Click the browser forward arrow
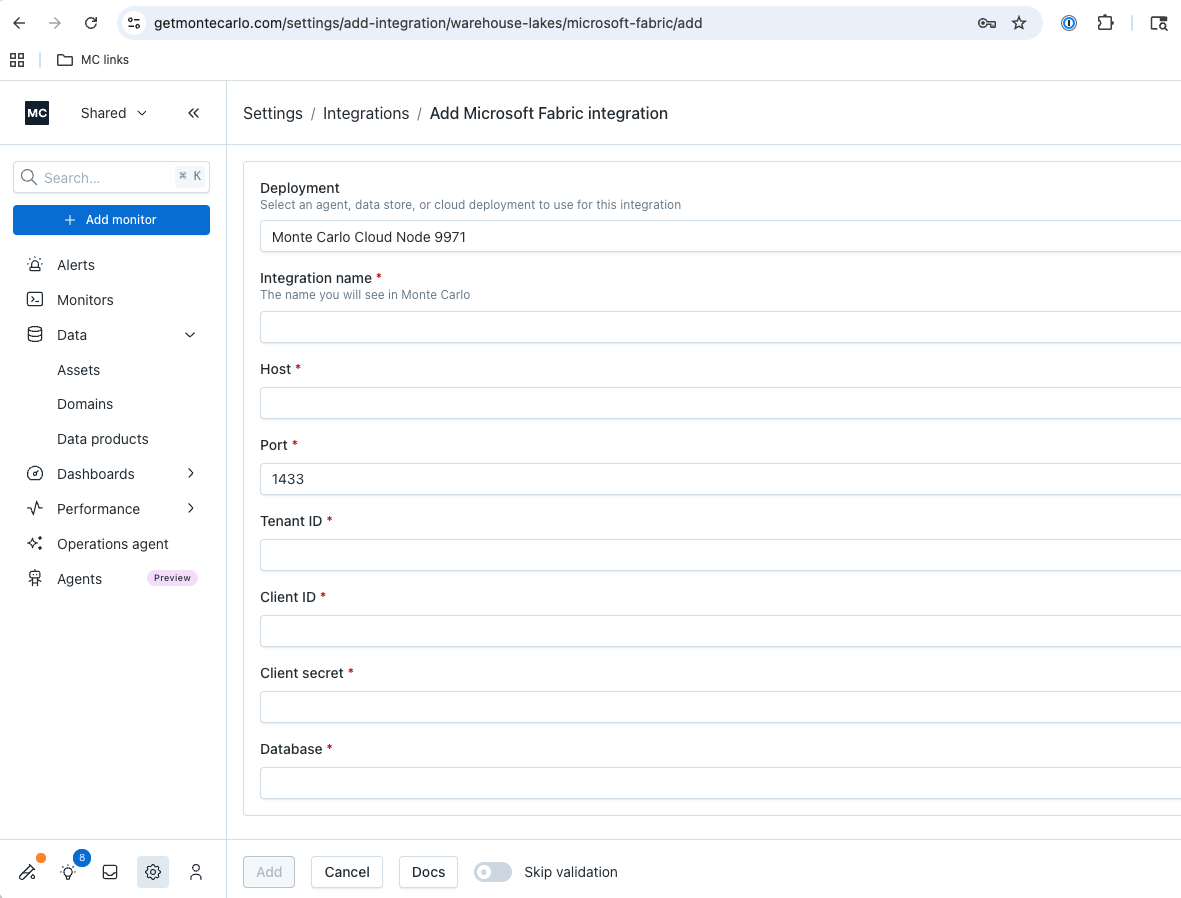The height and width of the screenshot is (898, 1181). [x=55, y=23]
